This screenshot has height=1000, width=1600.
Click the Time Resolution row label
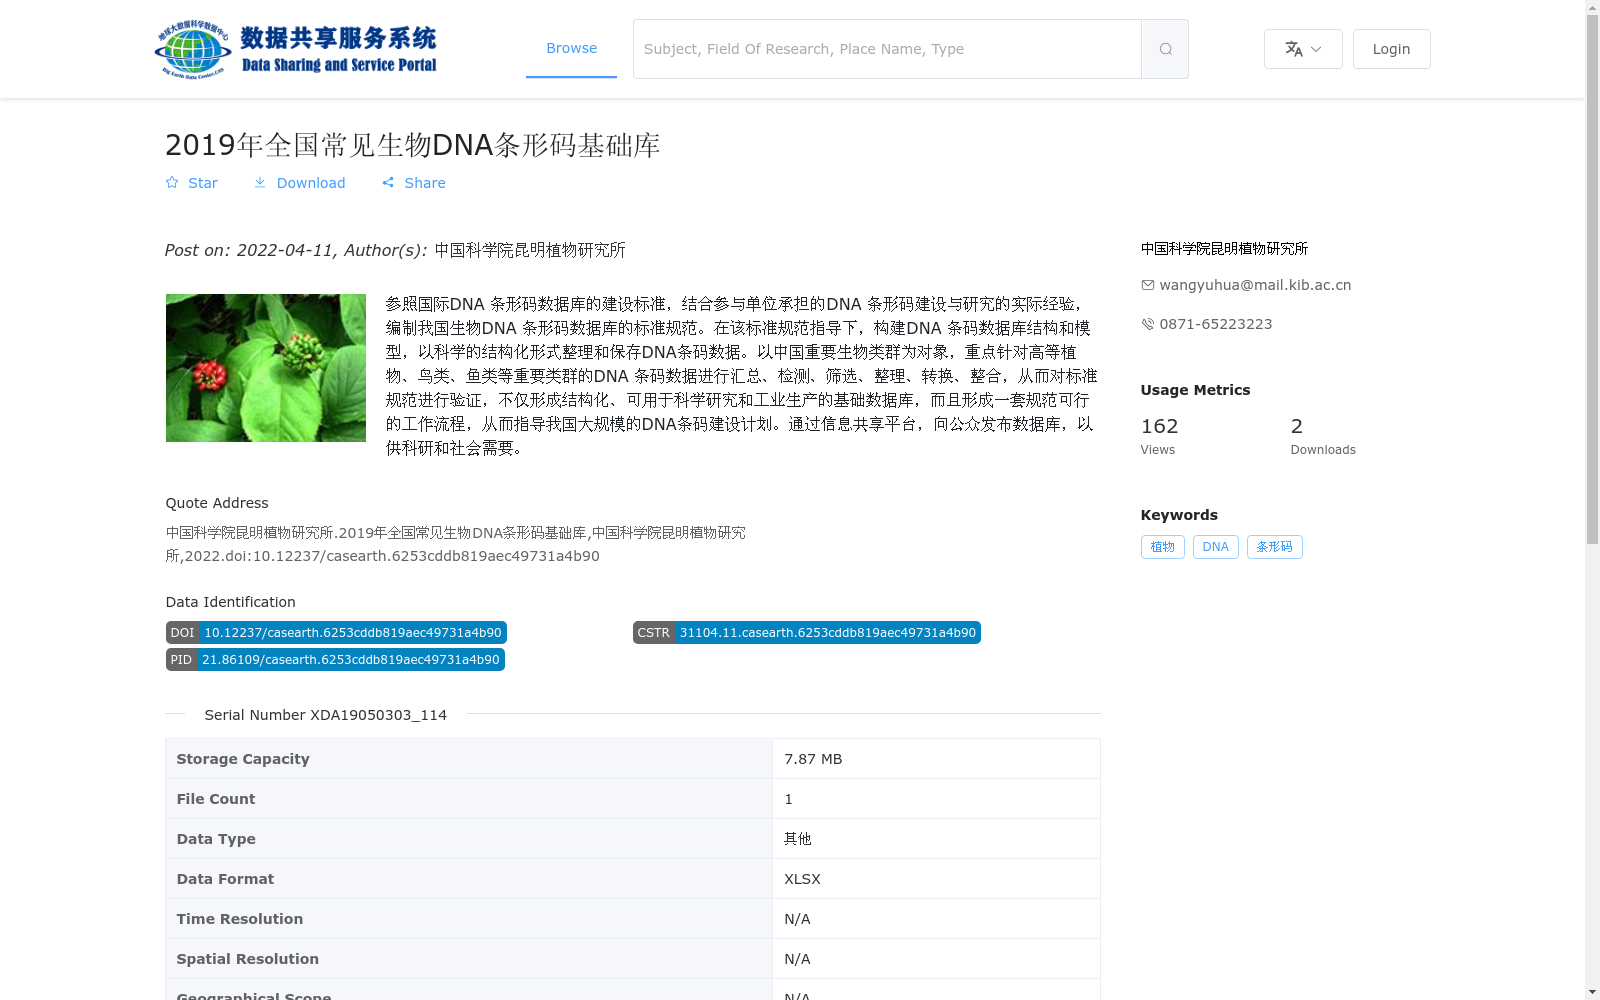coord(240,919)
